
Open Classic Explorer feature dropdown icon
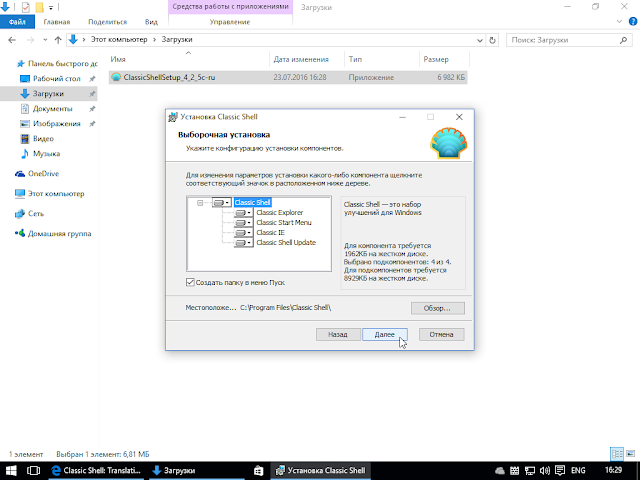244,213
